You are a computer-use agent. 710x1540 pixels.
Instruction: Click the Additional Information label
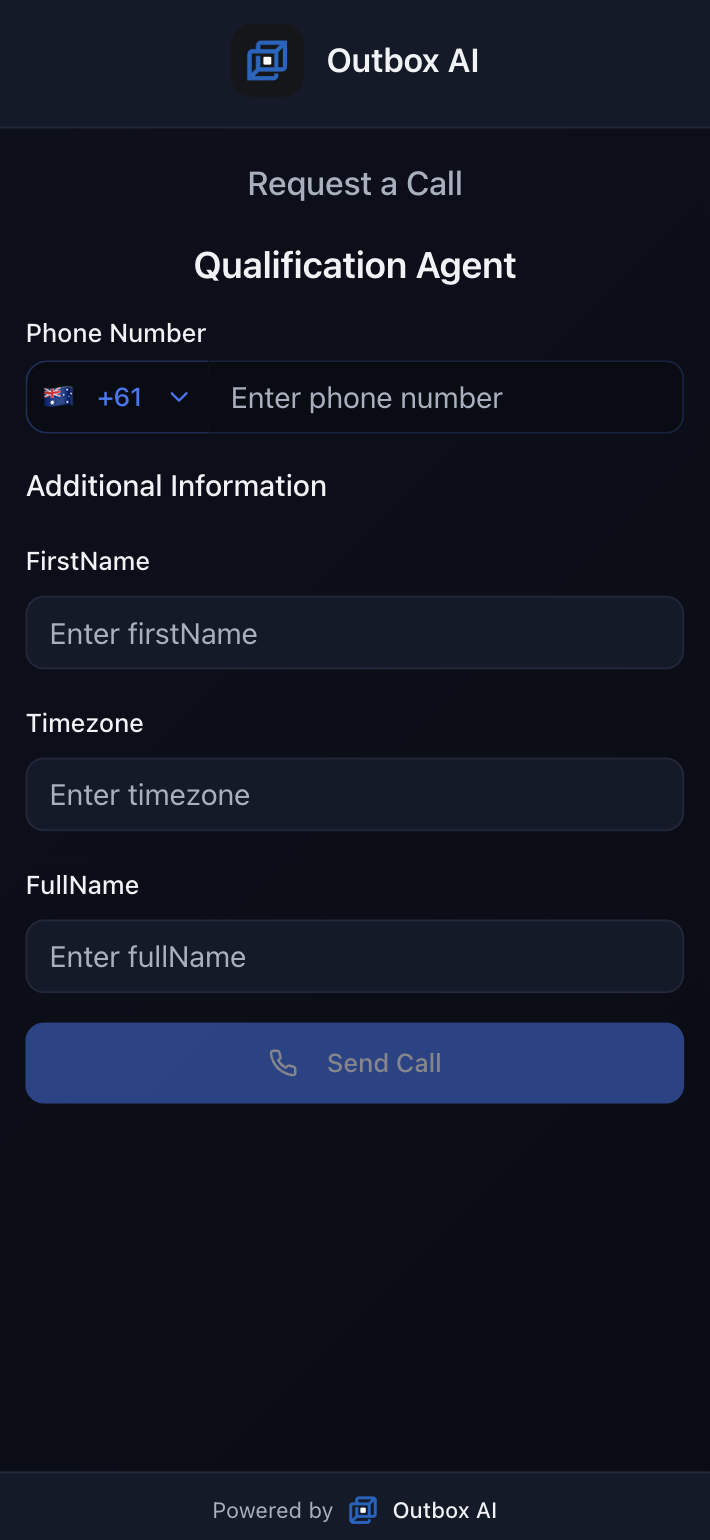click(x=176, y=485)
